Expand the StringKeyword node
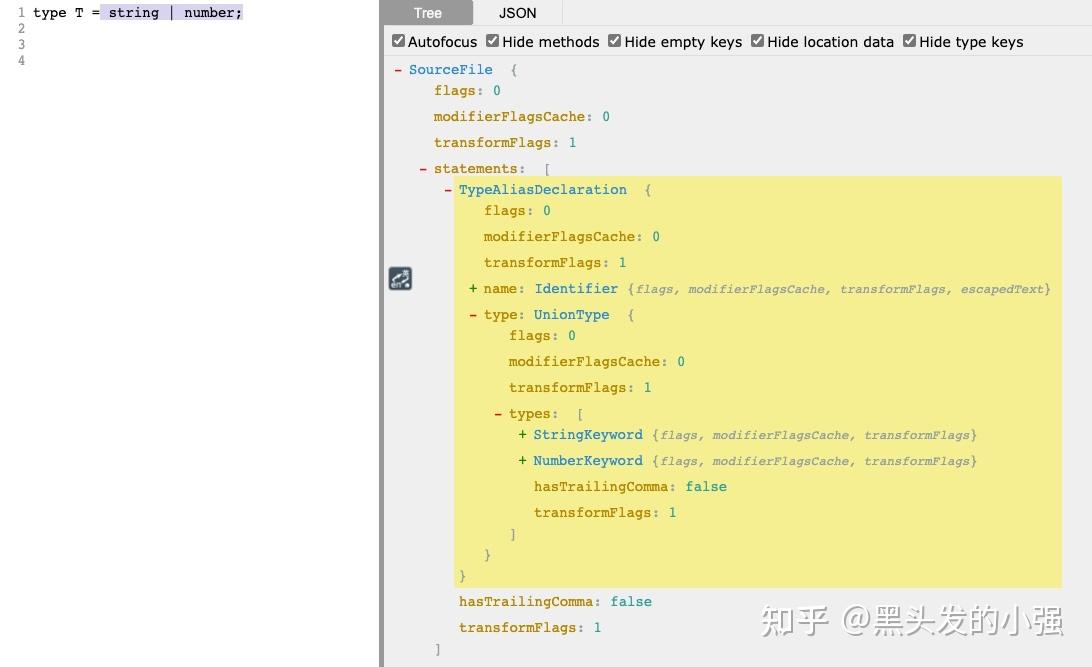This screenshot has width=1092, height=667. click(521, 434)
